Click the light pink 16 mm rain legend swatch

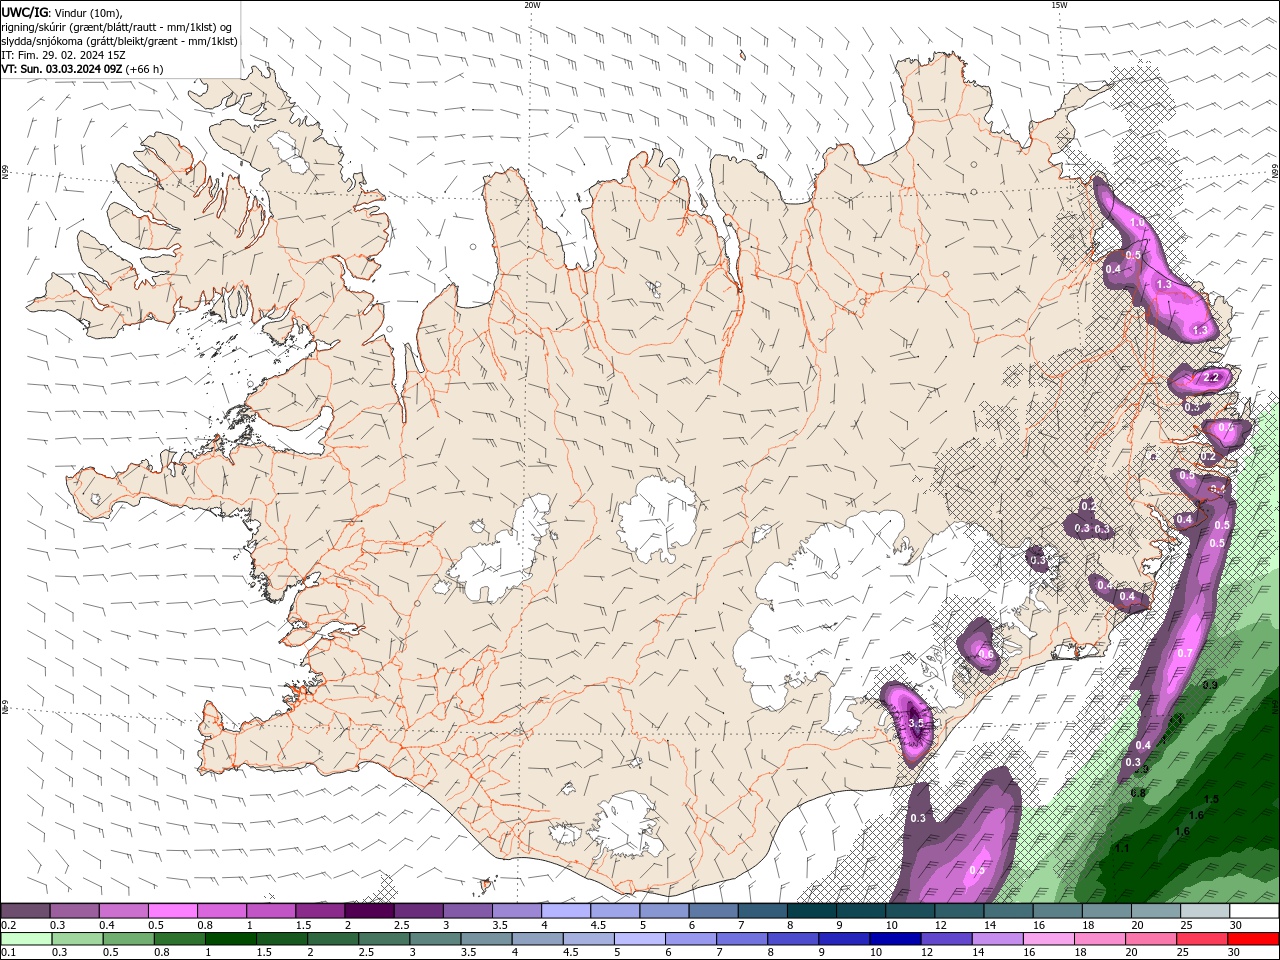[1047, 939]
